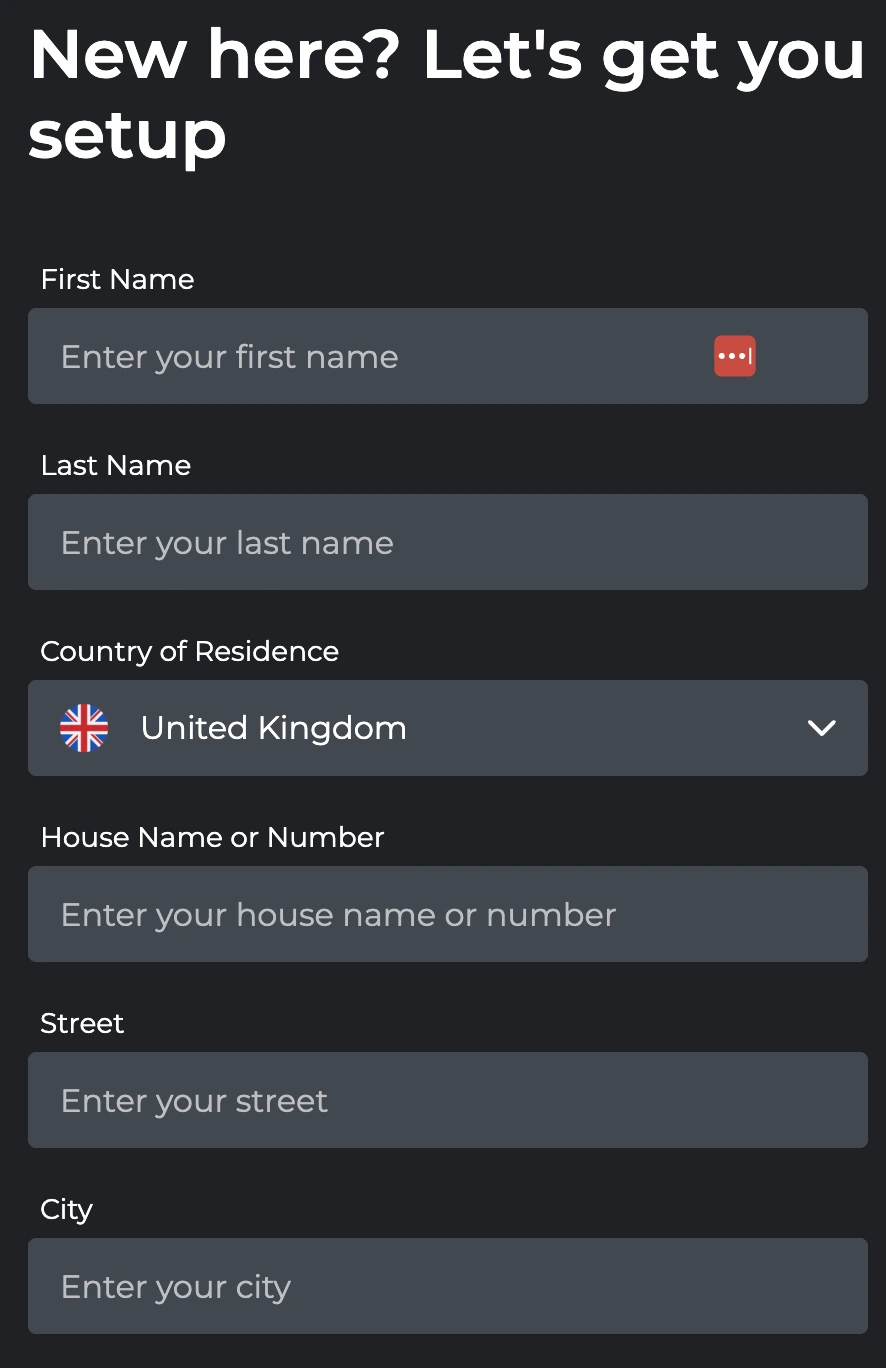The image size is (886, 1368).
Task: Click the chevron on the country selector
Action: pyautogui.click(x=821, y=728)
